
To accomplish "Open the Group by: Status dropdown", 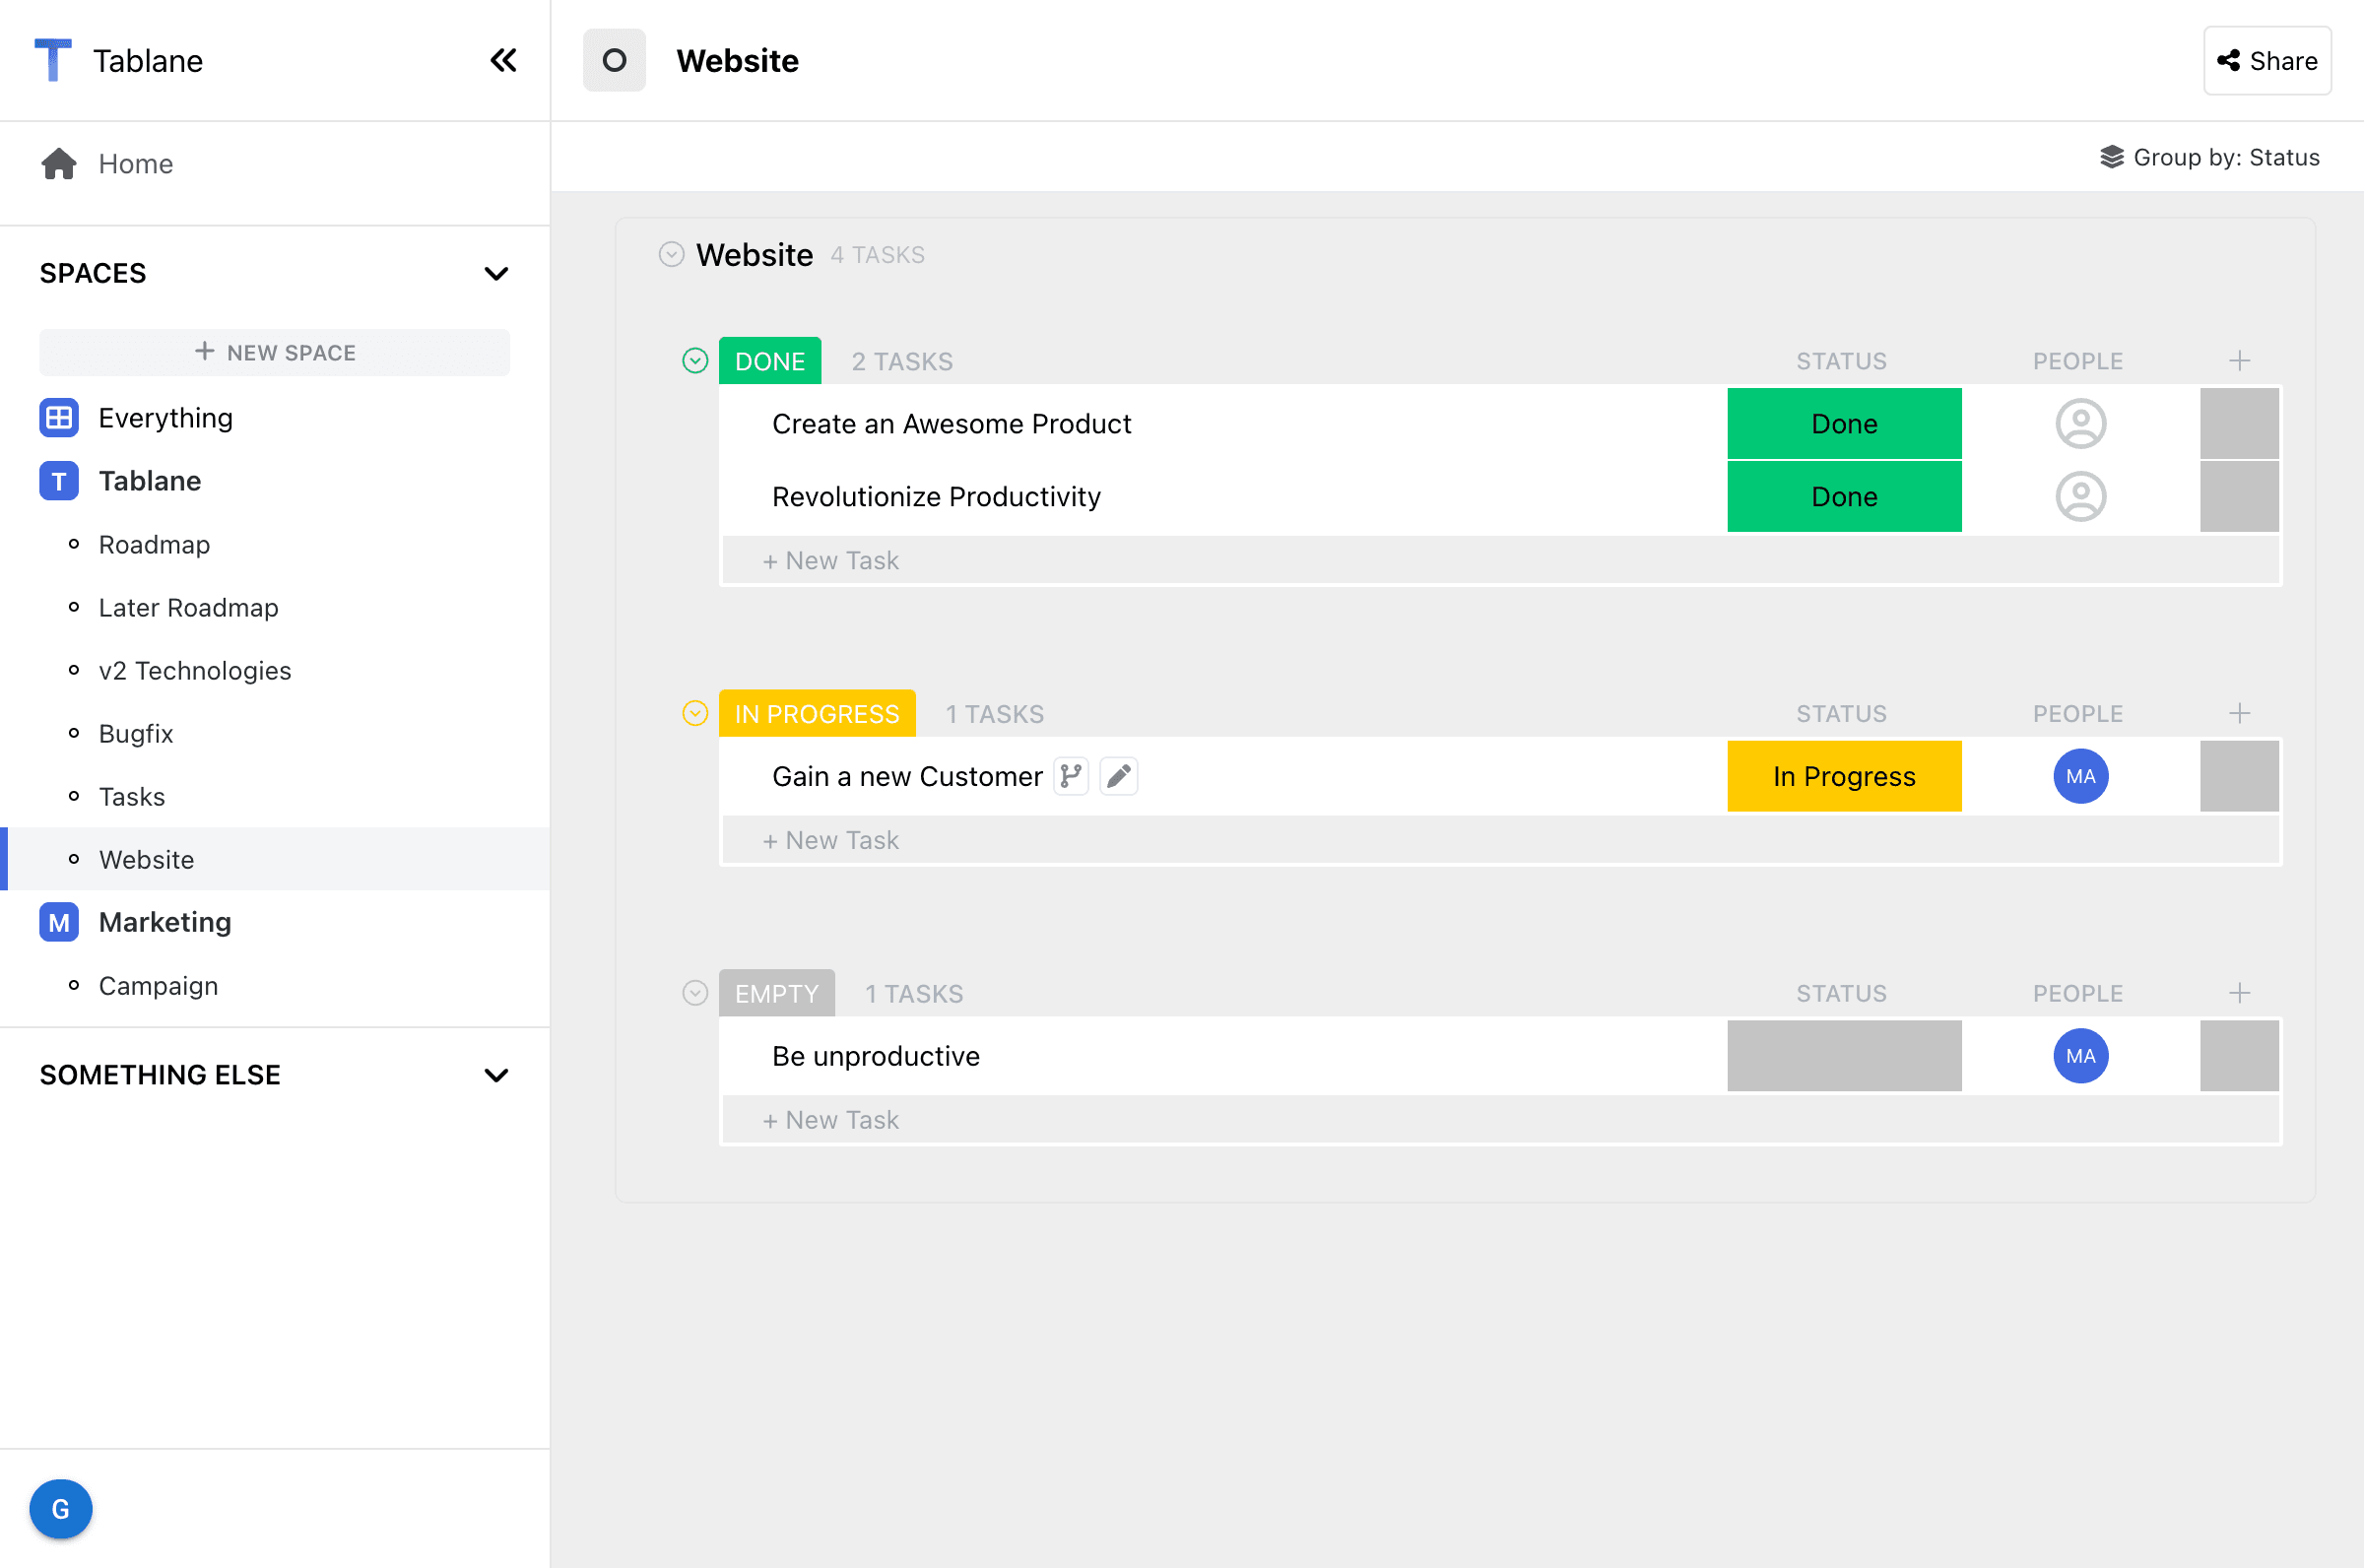I will click(2210, 157).
